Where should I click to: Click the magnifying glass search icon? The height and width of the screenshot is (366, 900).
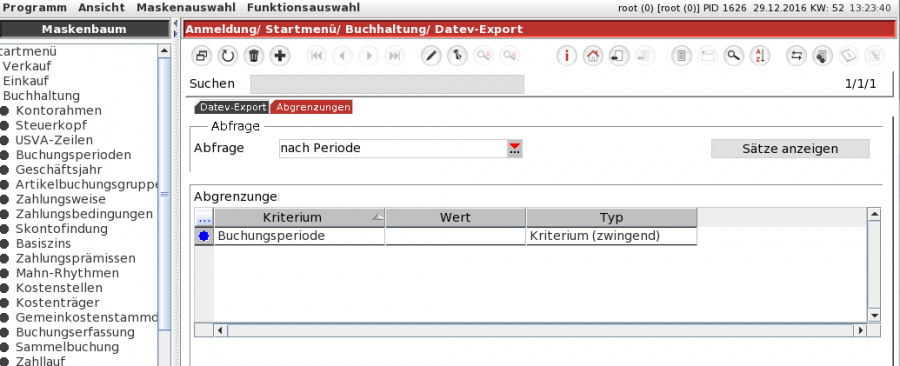733,56
